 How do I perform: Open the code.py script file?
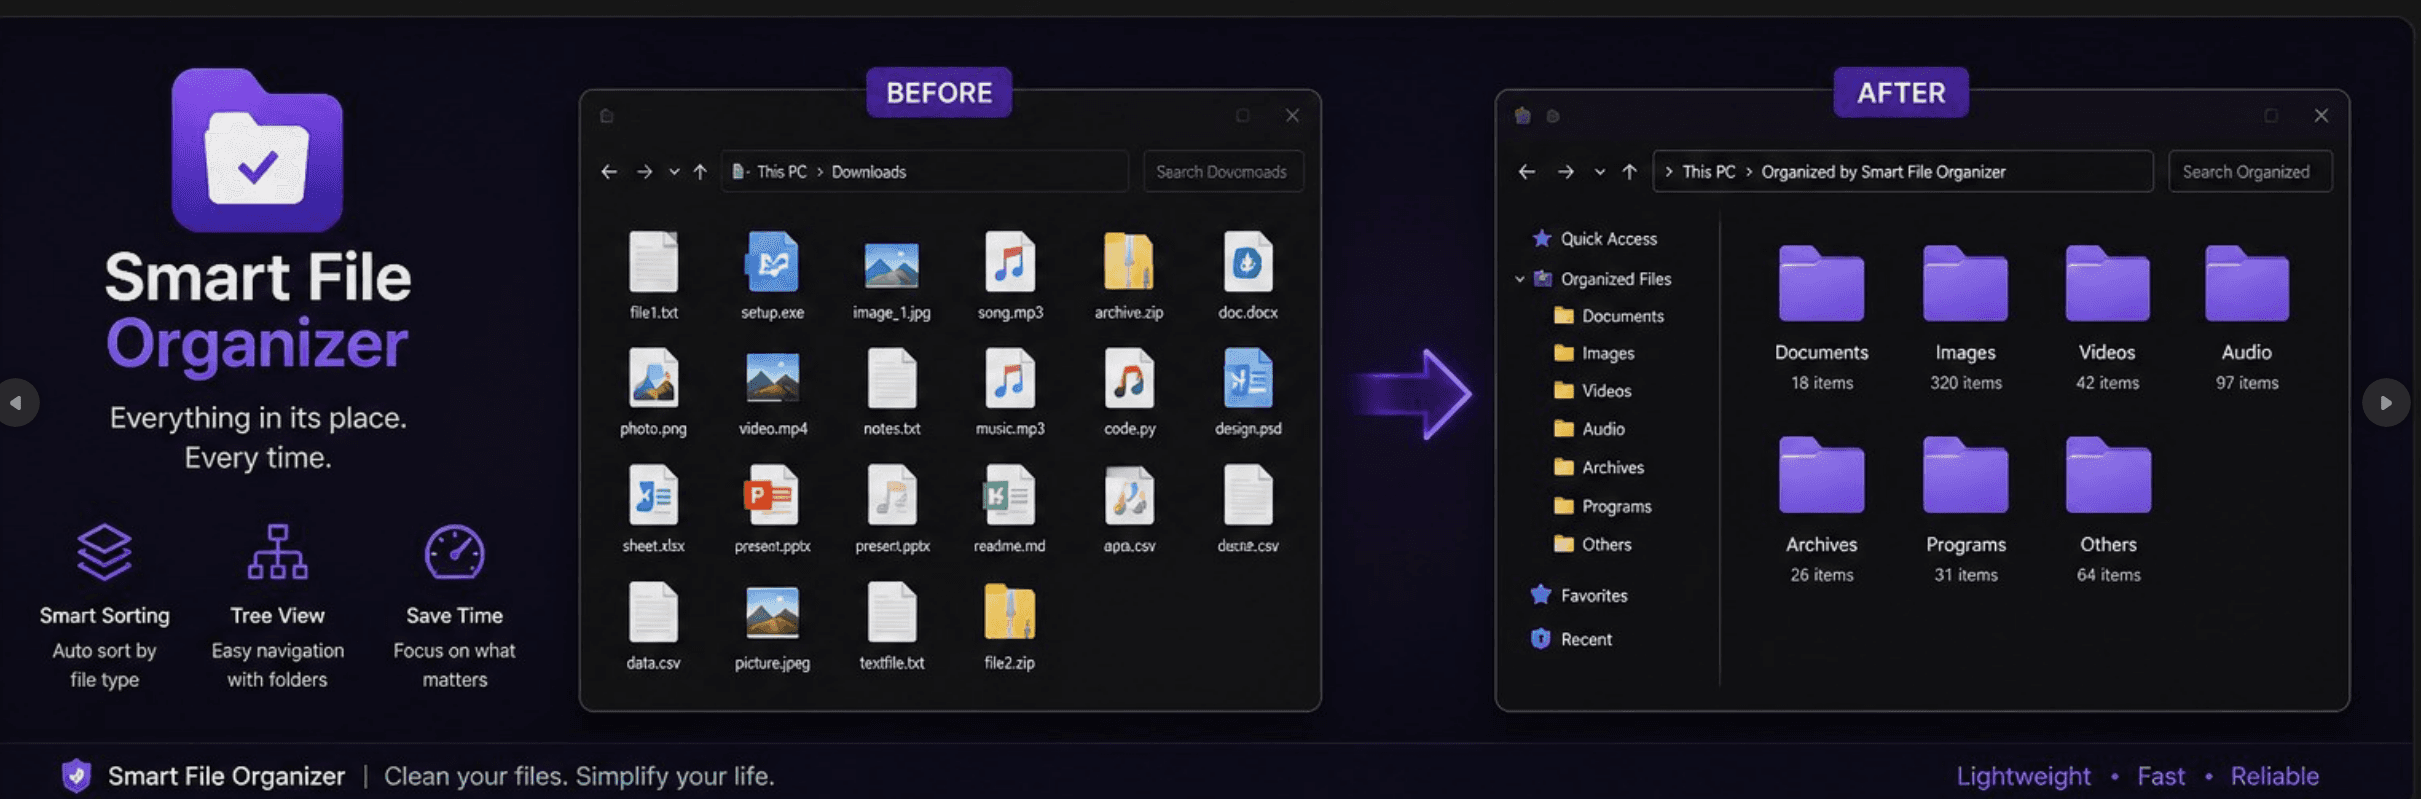click(x=1128, y=378)
